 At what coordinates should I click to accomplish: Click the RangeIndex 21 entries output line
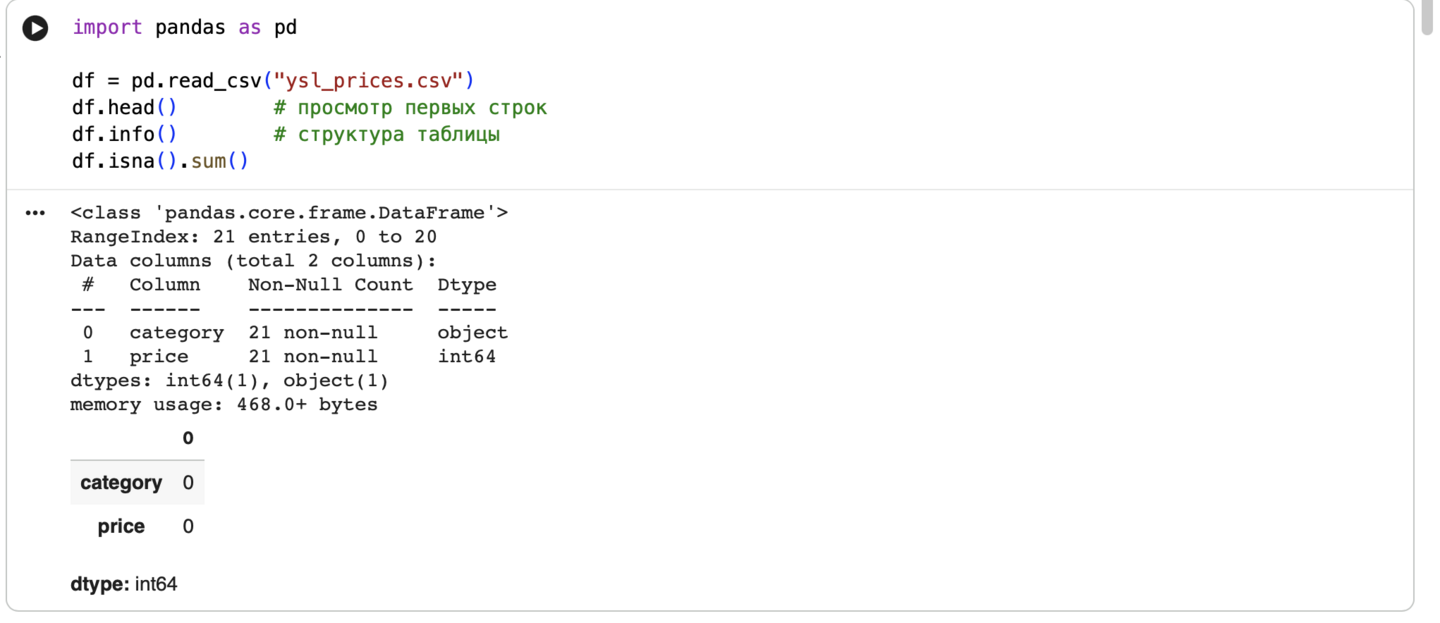(253, 237)
